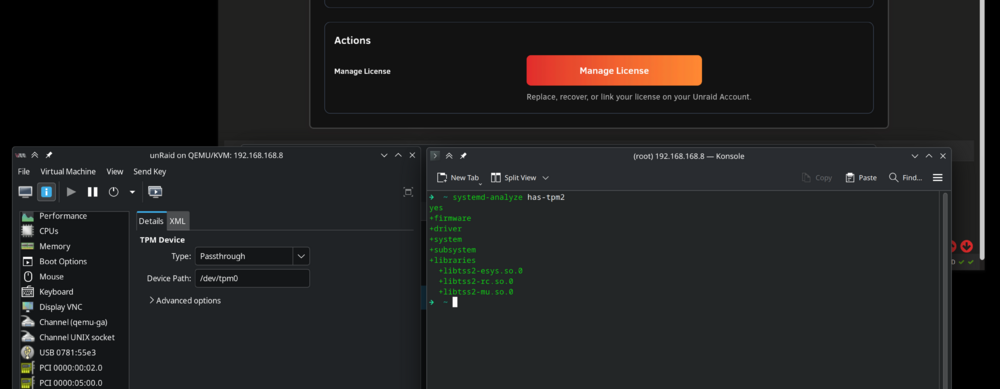Open the TPM Type Passthrough dropdown
Screen dimensions: 1000x389
(252, 256)
